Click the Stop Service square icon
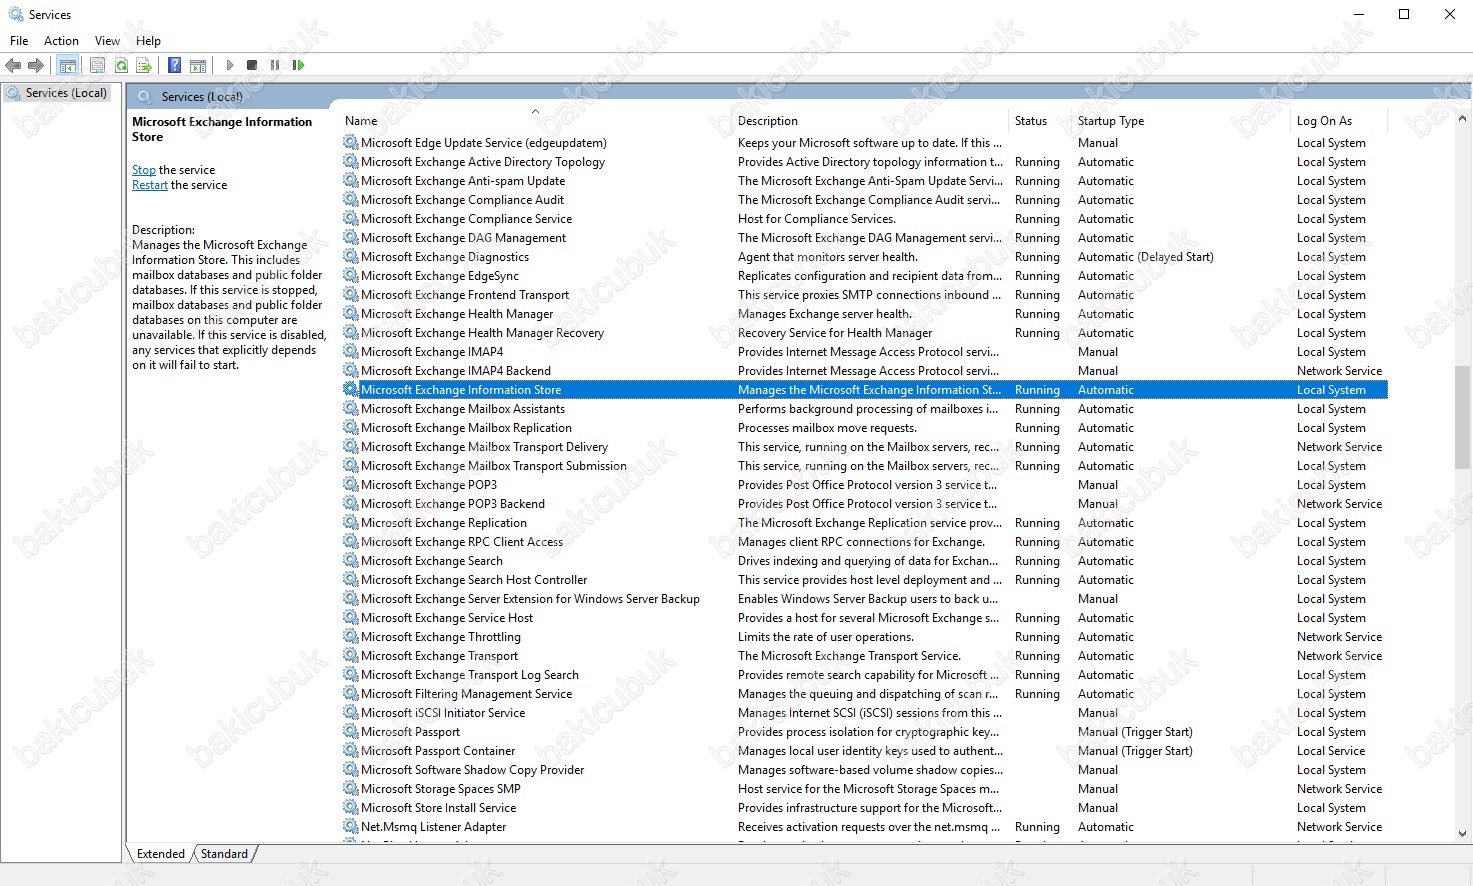The height and width of the screenshot is (886, 1473). (x=252, y=66)
